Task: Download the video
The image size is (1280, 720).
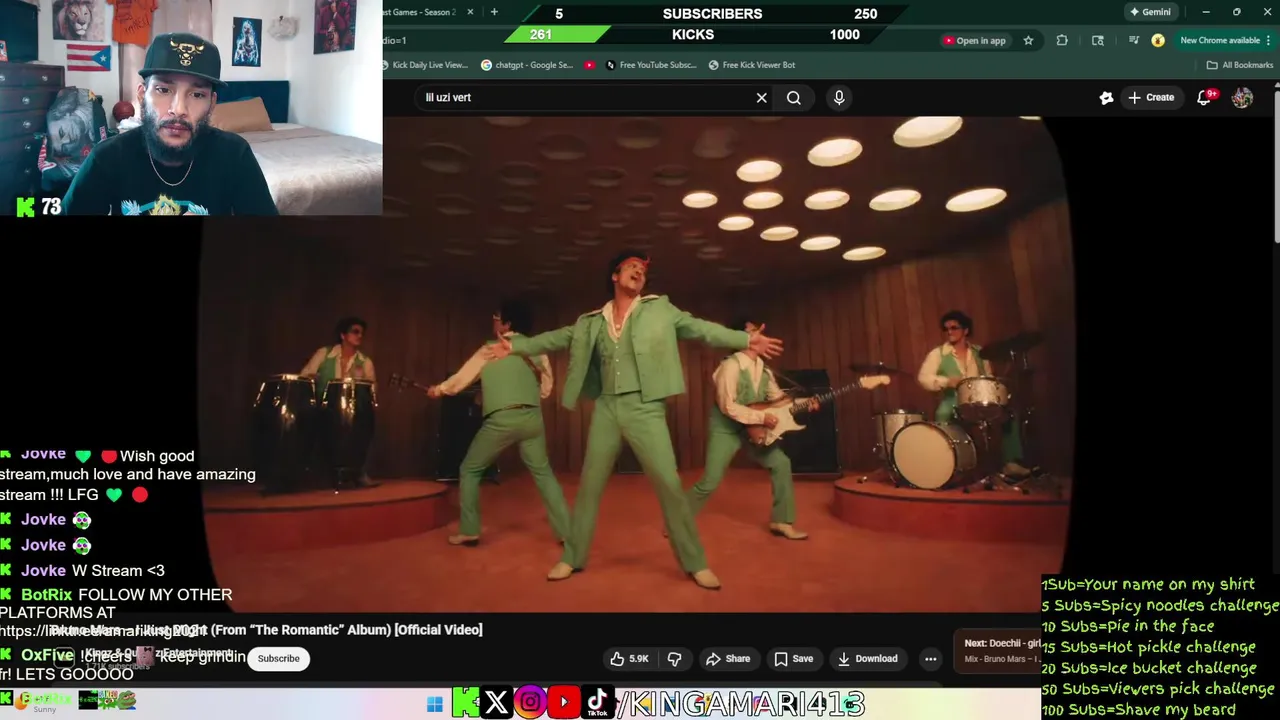Action: tap(867, 659)
